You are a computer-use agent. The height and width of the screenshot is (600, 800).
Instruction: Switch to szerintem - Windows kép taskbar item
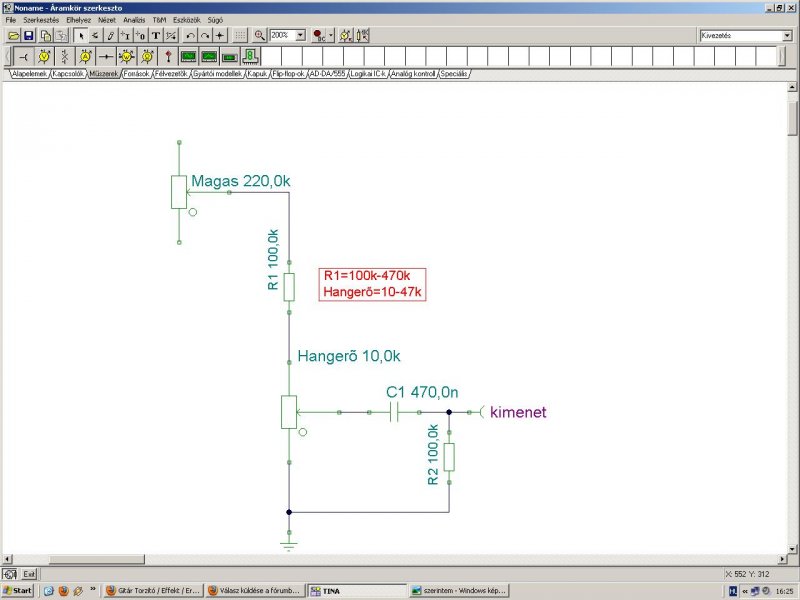click(x=459, y=590)
